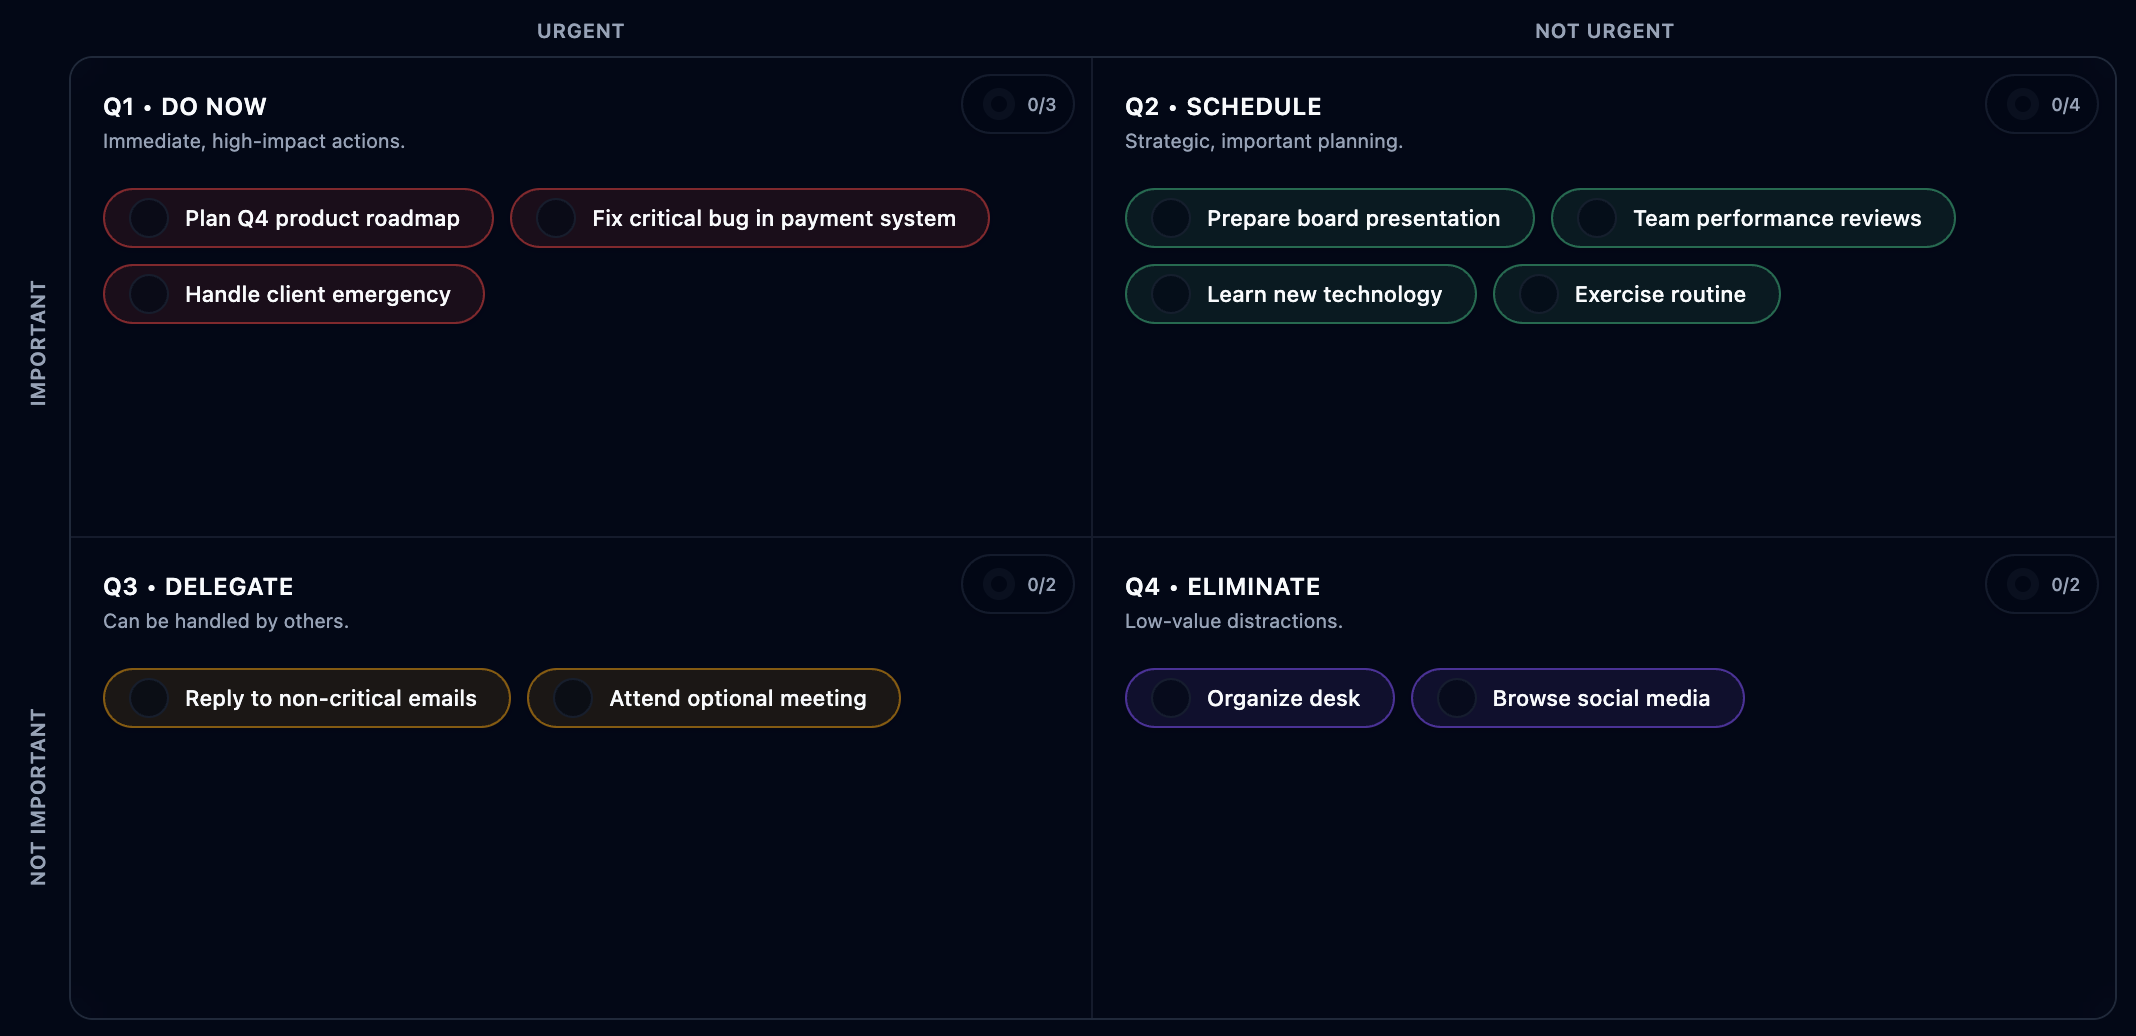Click the Q3 progress ring icon
2136x1036 pixels.
coord(998,584)
